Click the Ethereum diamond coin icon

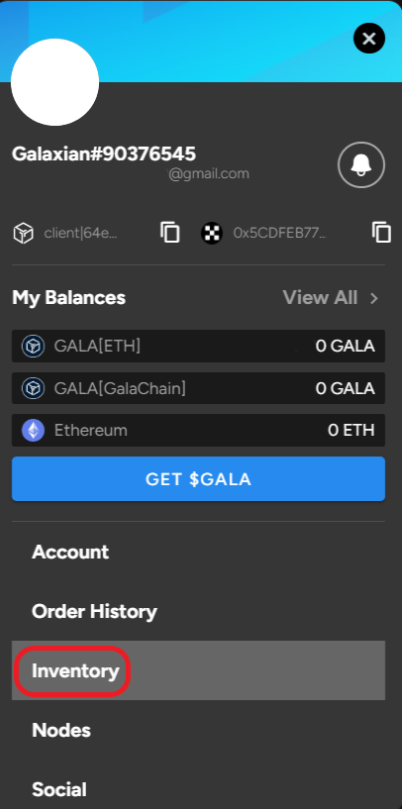tap(33, 430)
